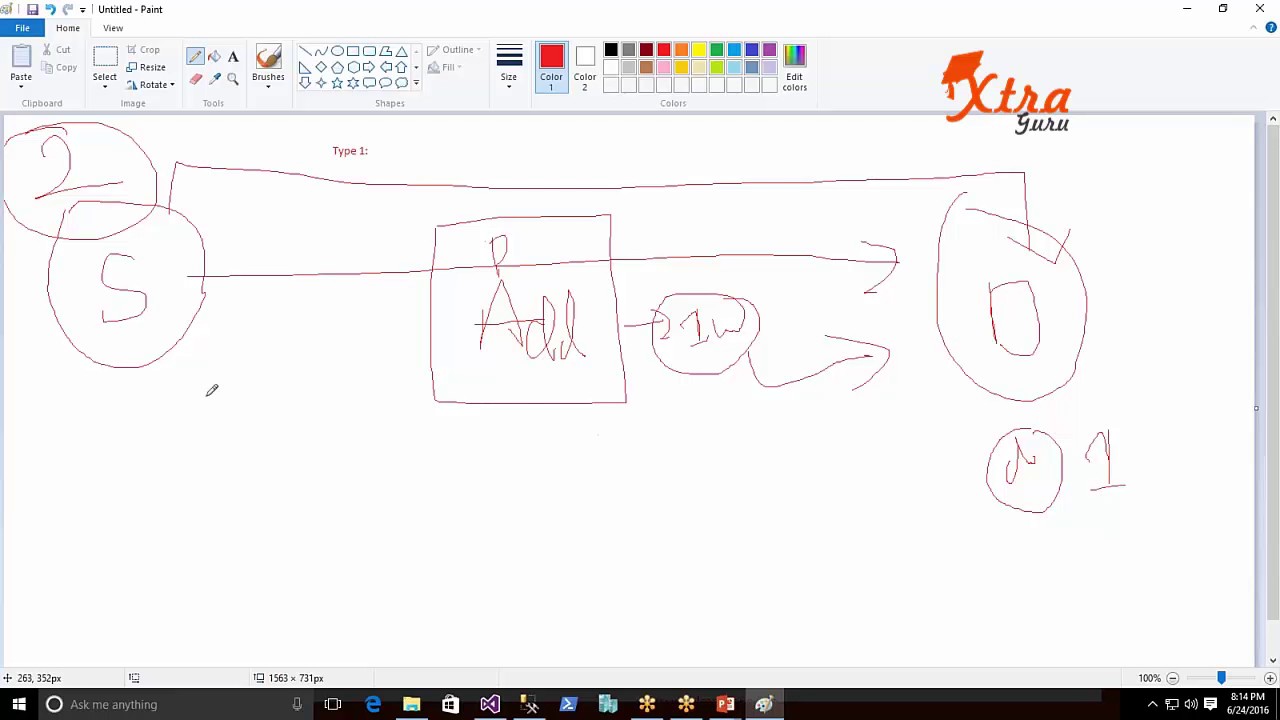The image size is (1280, 720).
Task: Click the main Paste button
Action: click(x=21, y=61)
